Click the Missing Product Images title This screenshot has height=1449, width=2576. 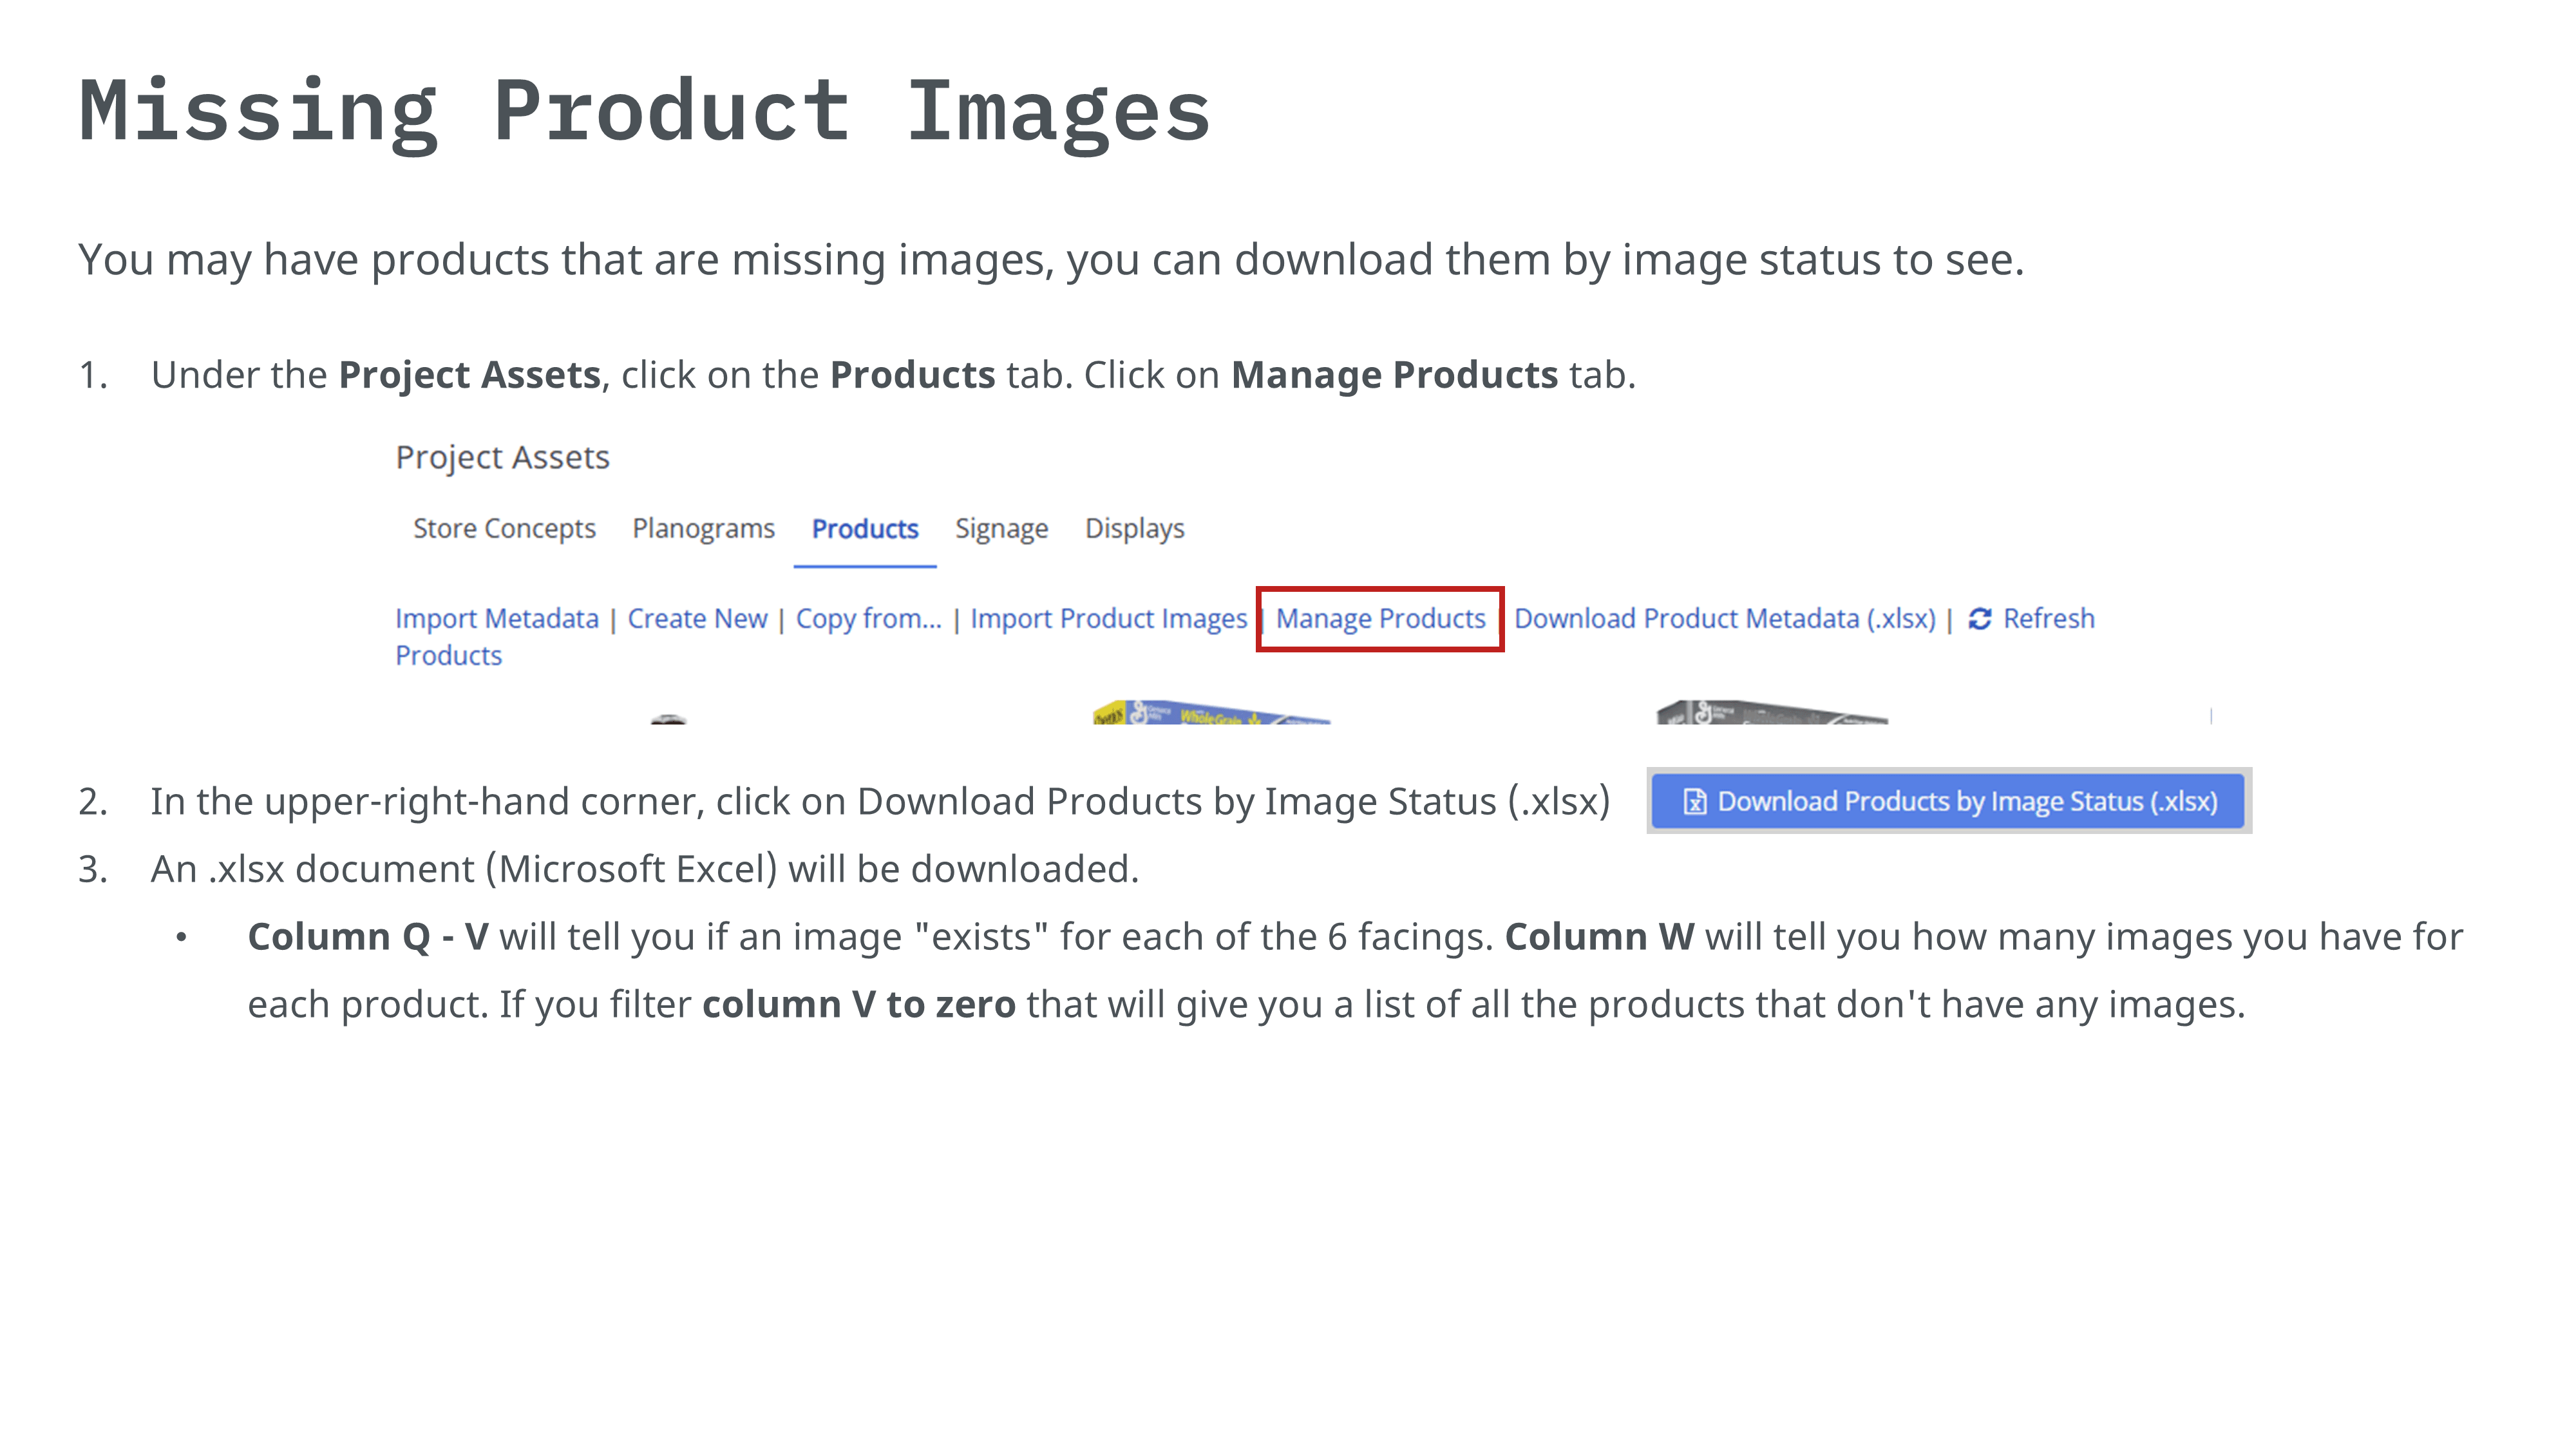click(x=644, y=111)
